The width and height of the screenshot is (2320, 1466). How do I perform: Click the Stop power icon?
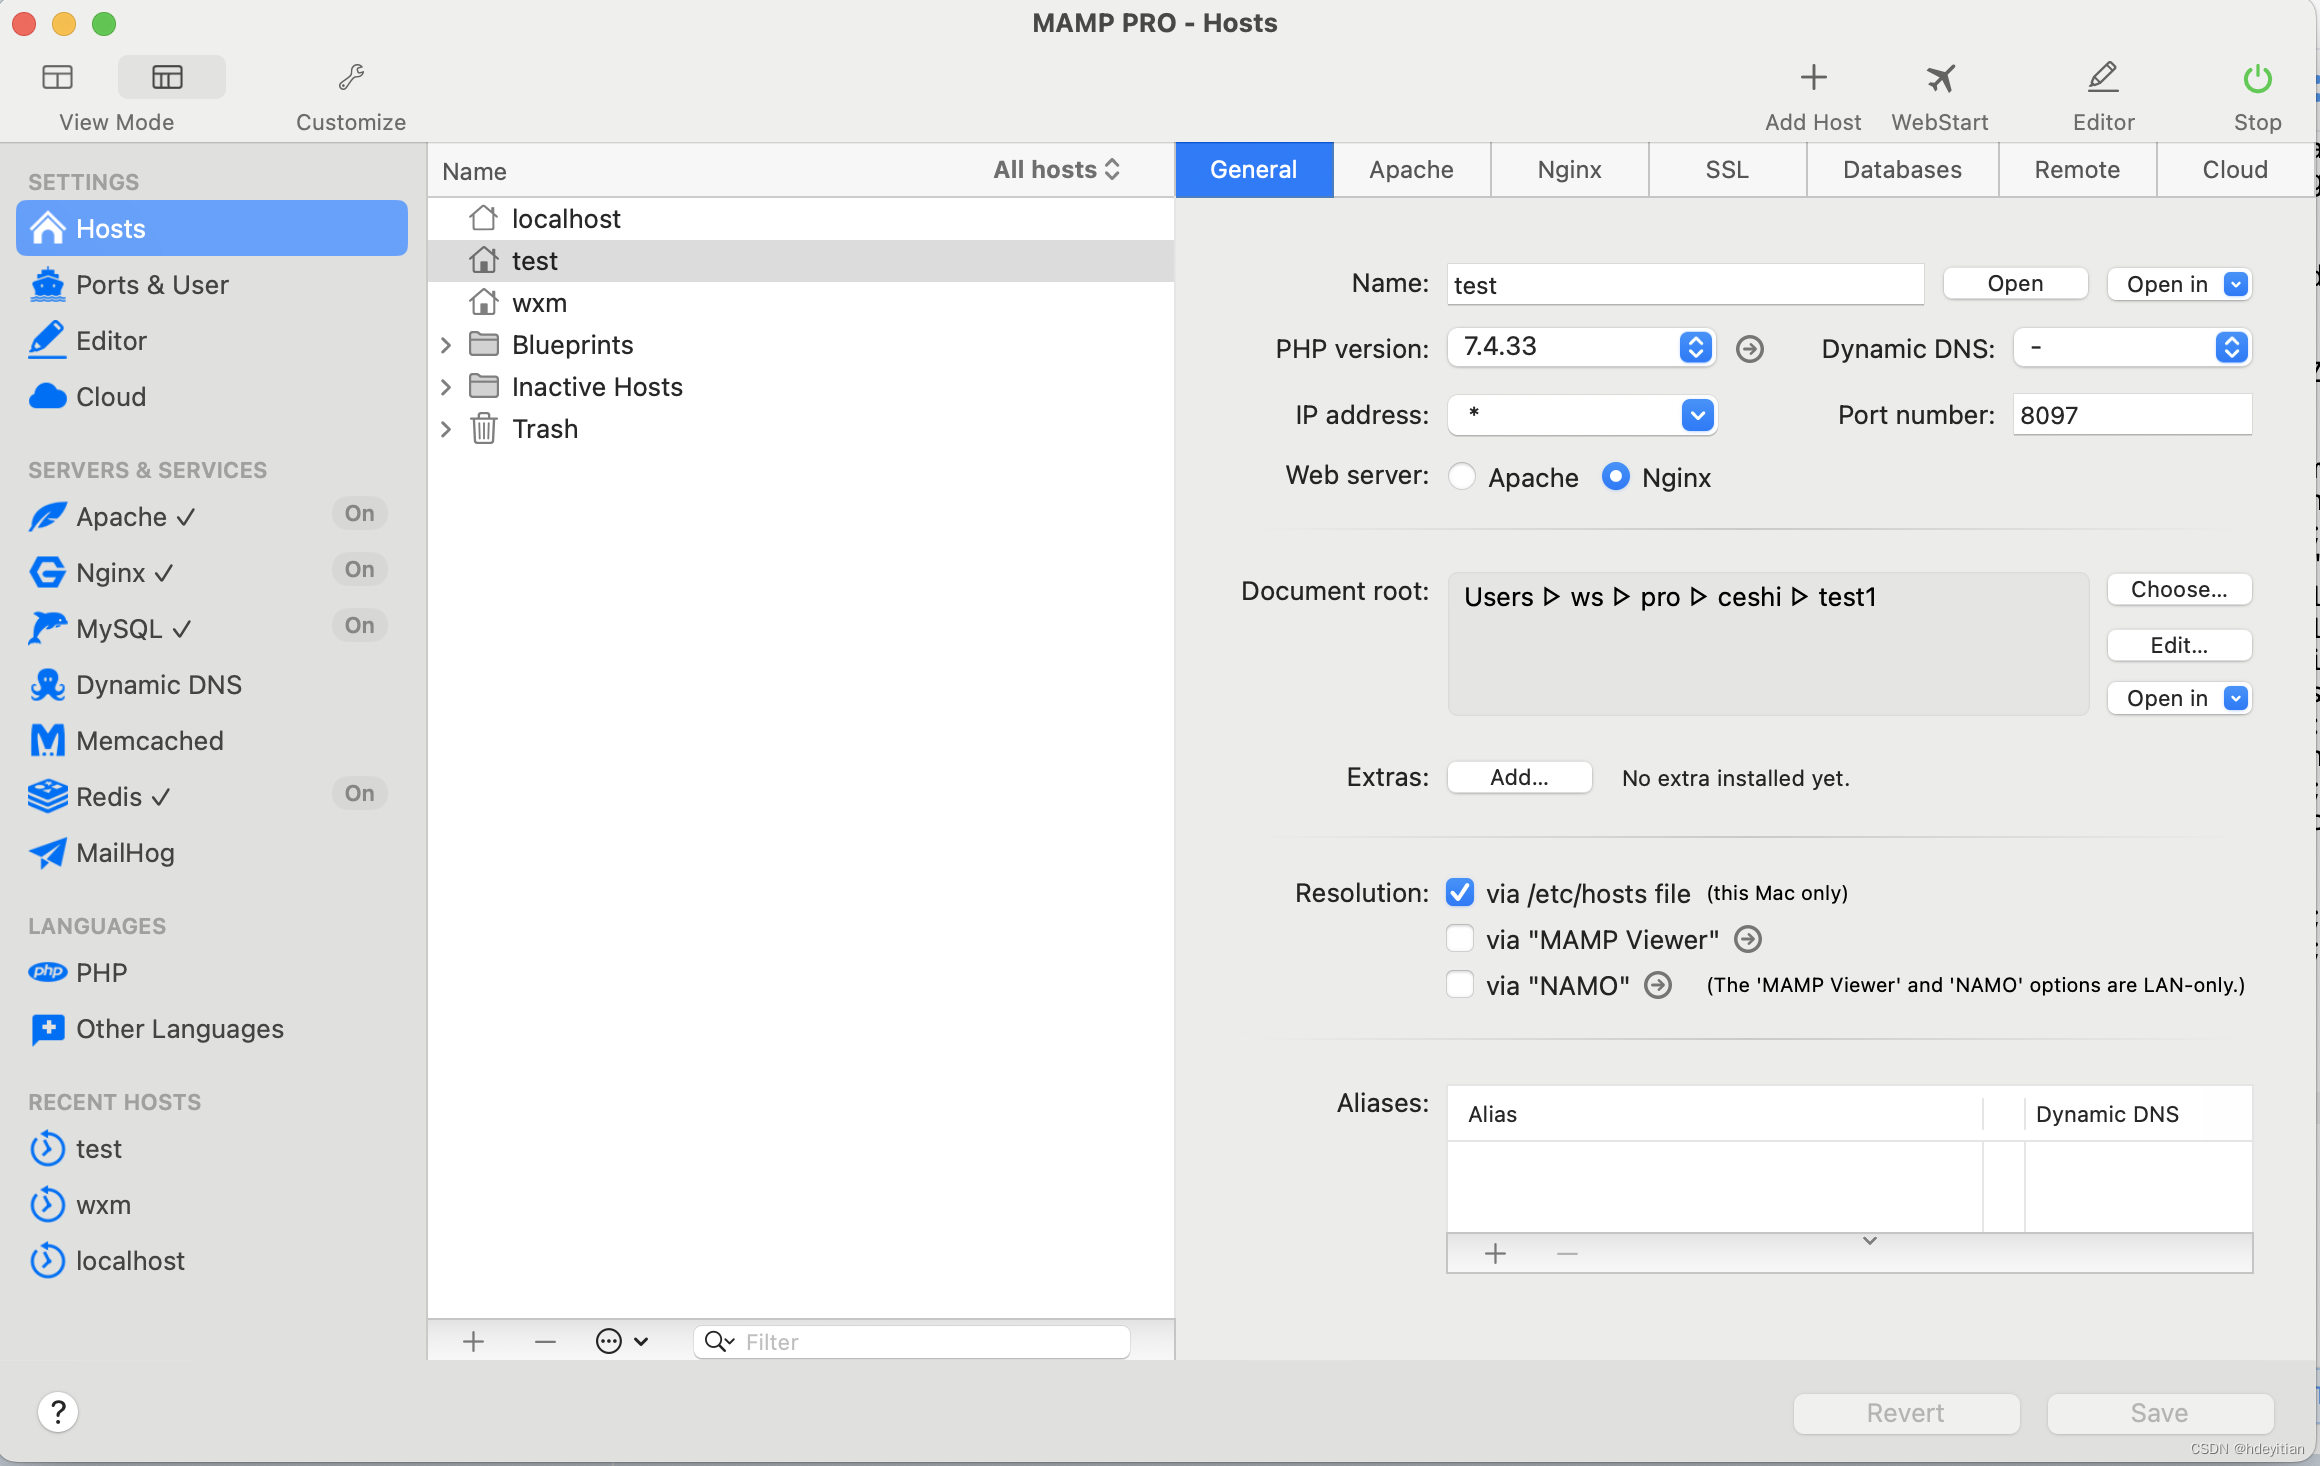pyautogui.click(x=2257, y=78)
